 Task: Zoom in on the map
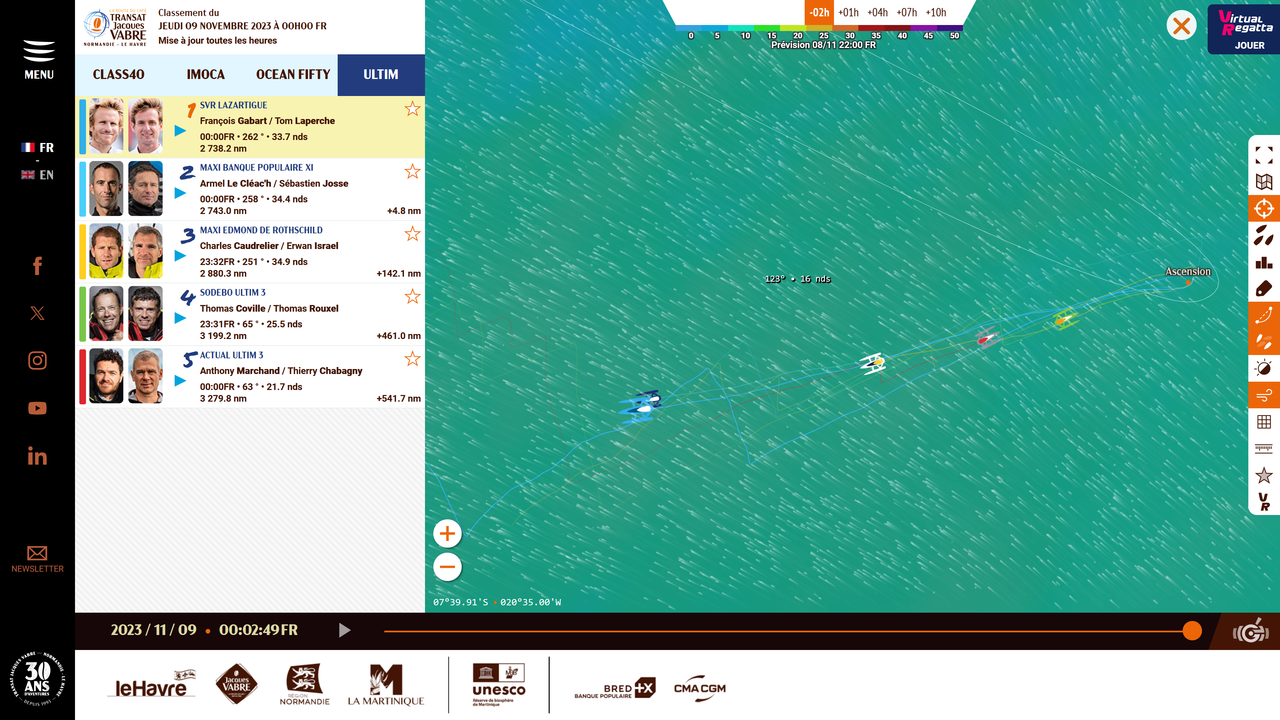tap(447, 534)
